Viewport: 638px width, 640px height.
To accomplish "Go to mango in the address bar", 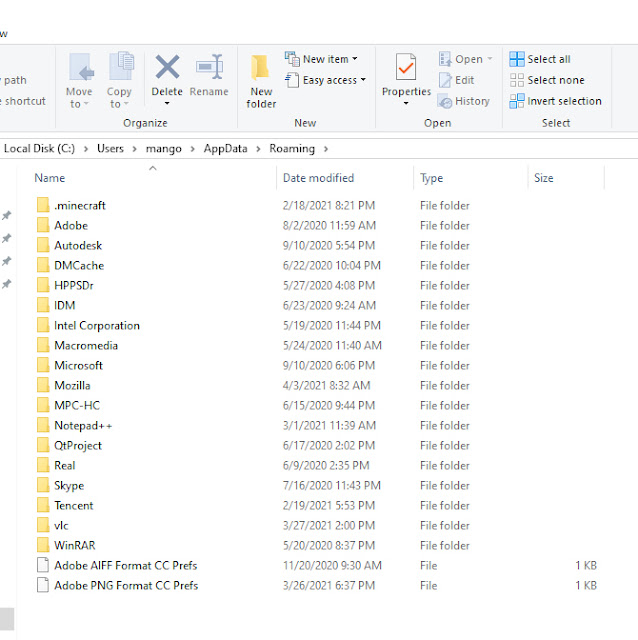I will [x=164, y=149].
